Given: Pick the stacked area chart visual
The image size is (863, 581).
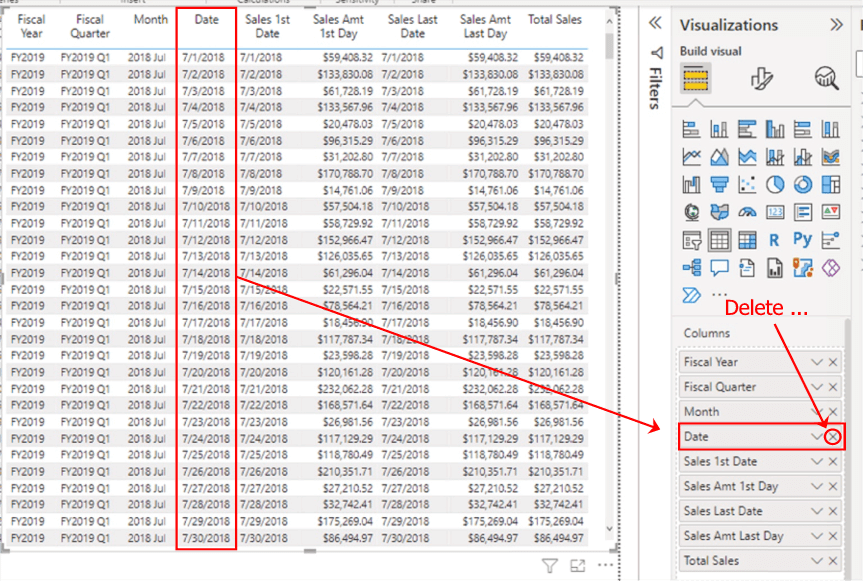Looking at the screenshot, I should click(747, 157).
